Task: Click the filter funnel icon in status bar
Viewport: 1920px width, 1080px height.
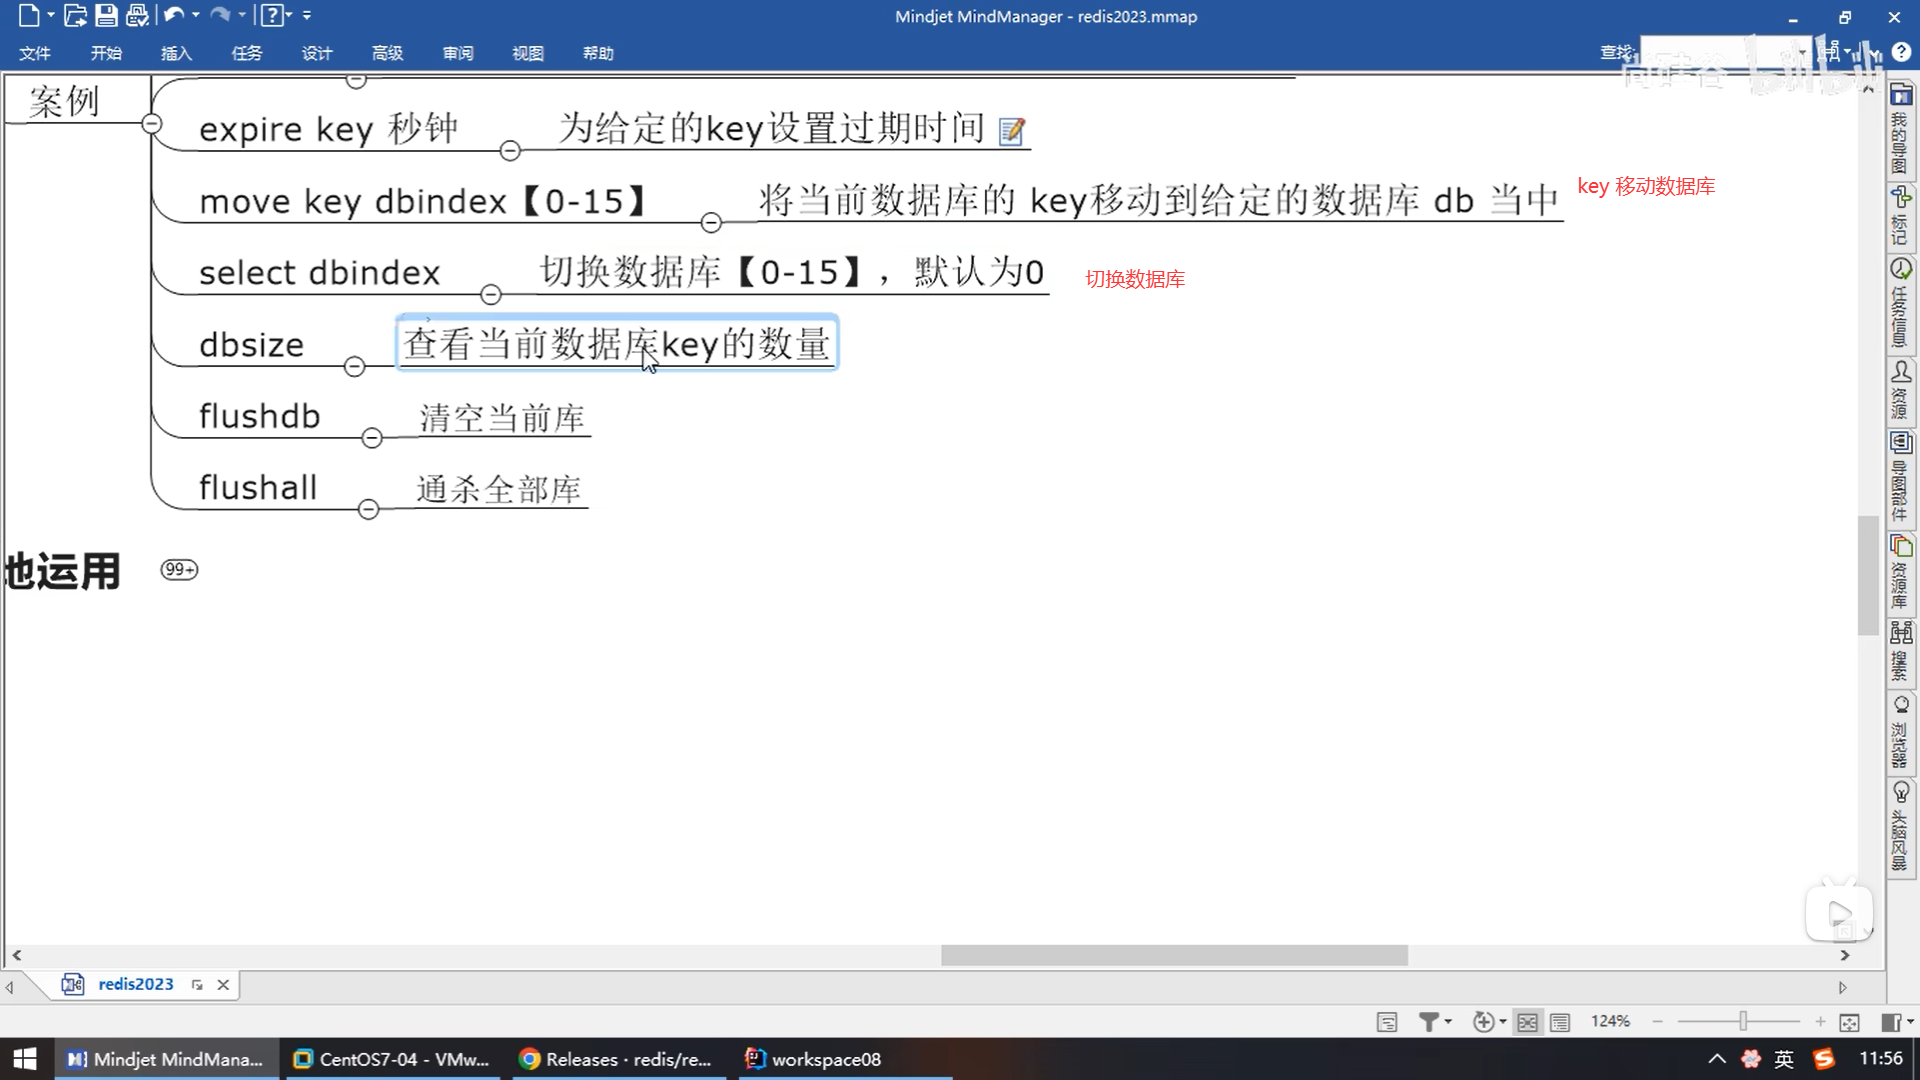Action: click(1429, 1021)
